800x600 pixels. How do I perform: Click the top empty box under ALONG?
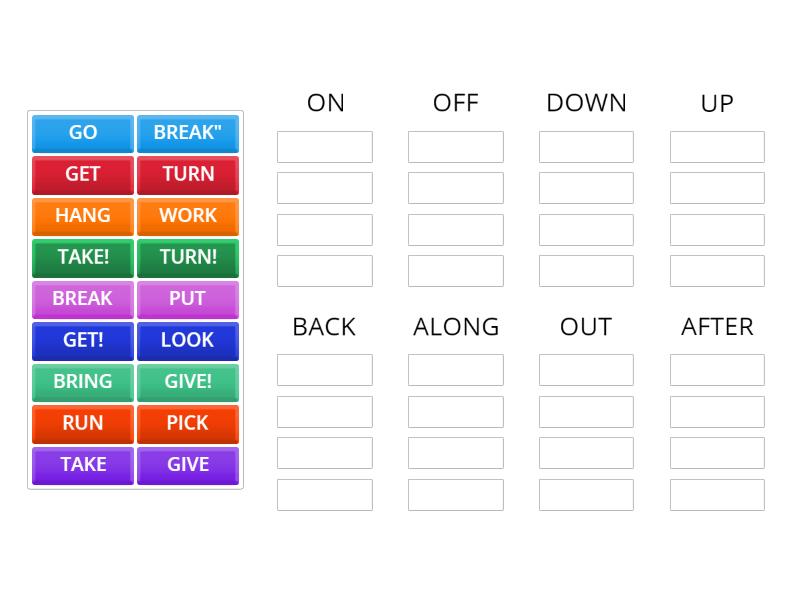[455, 370]
